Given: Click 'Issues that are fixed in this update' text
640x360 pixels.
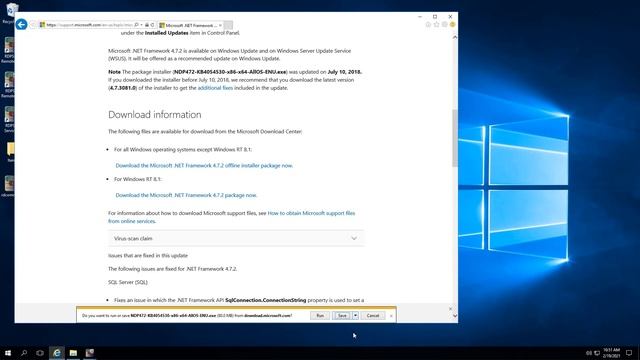Looking at the screenshot, I should (148, 256).
